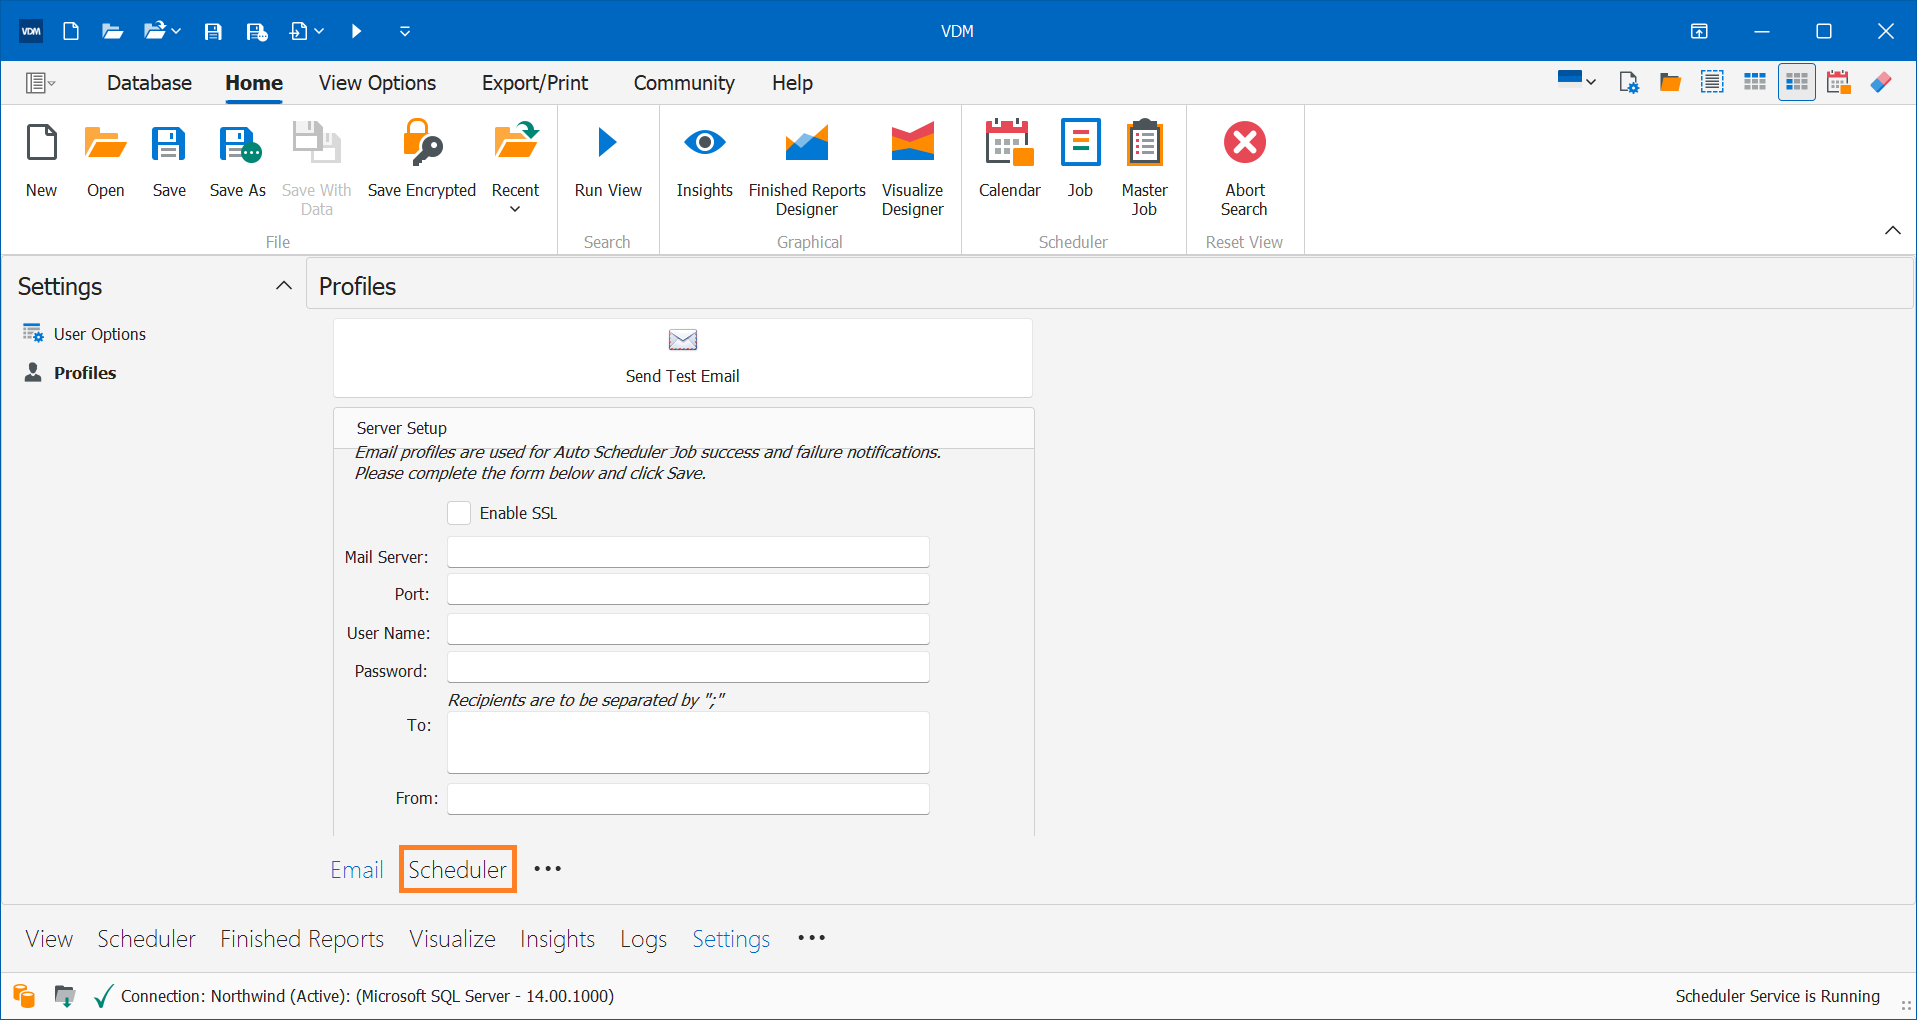The width and height of the screenshot is (1917, 1020).
Task: Click the calendar icon in the top-right toolbar
Action: click(1839, 83)
